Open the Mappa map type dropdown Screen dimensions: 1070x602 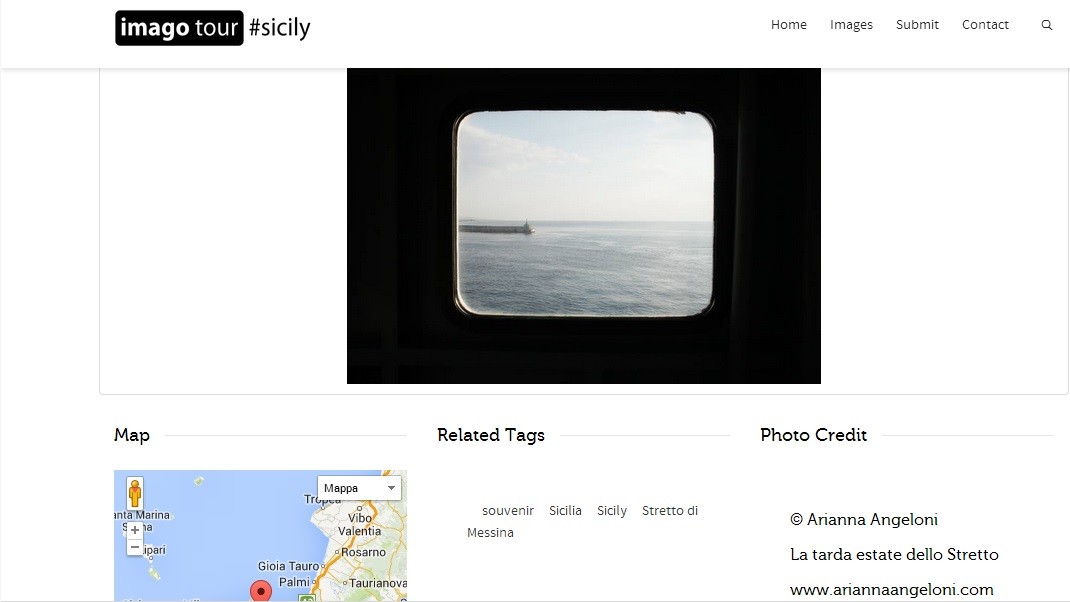coord(359,488)
